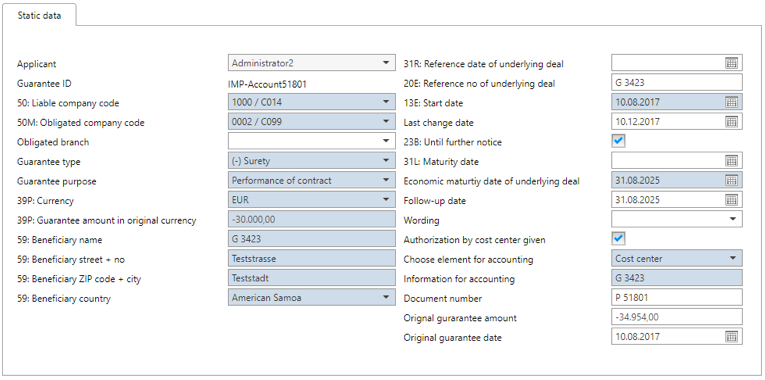The height and width of the screenshot is (380, 765).
Task: Click 20E Reference no of underlying deal field
Action: (x=677, y=82)
